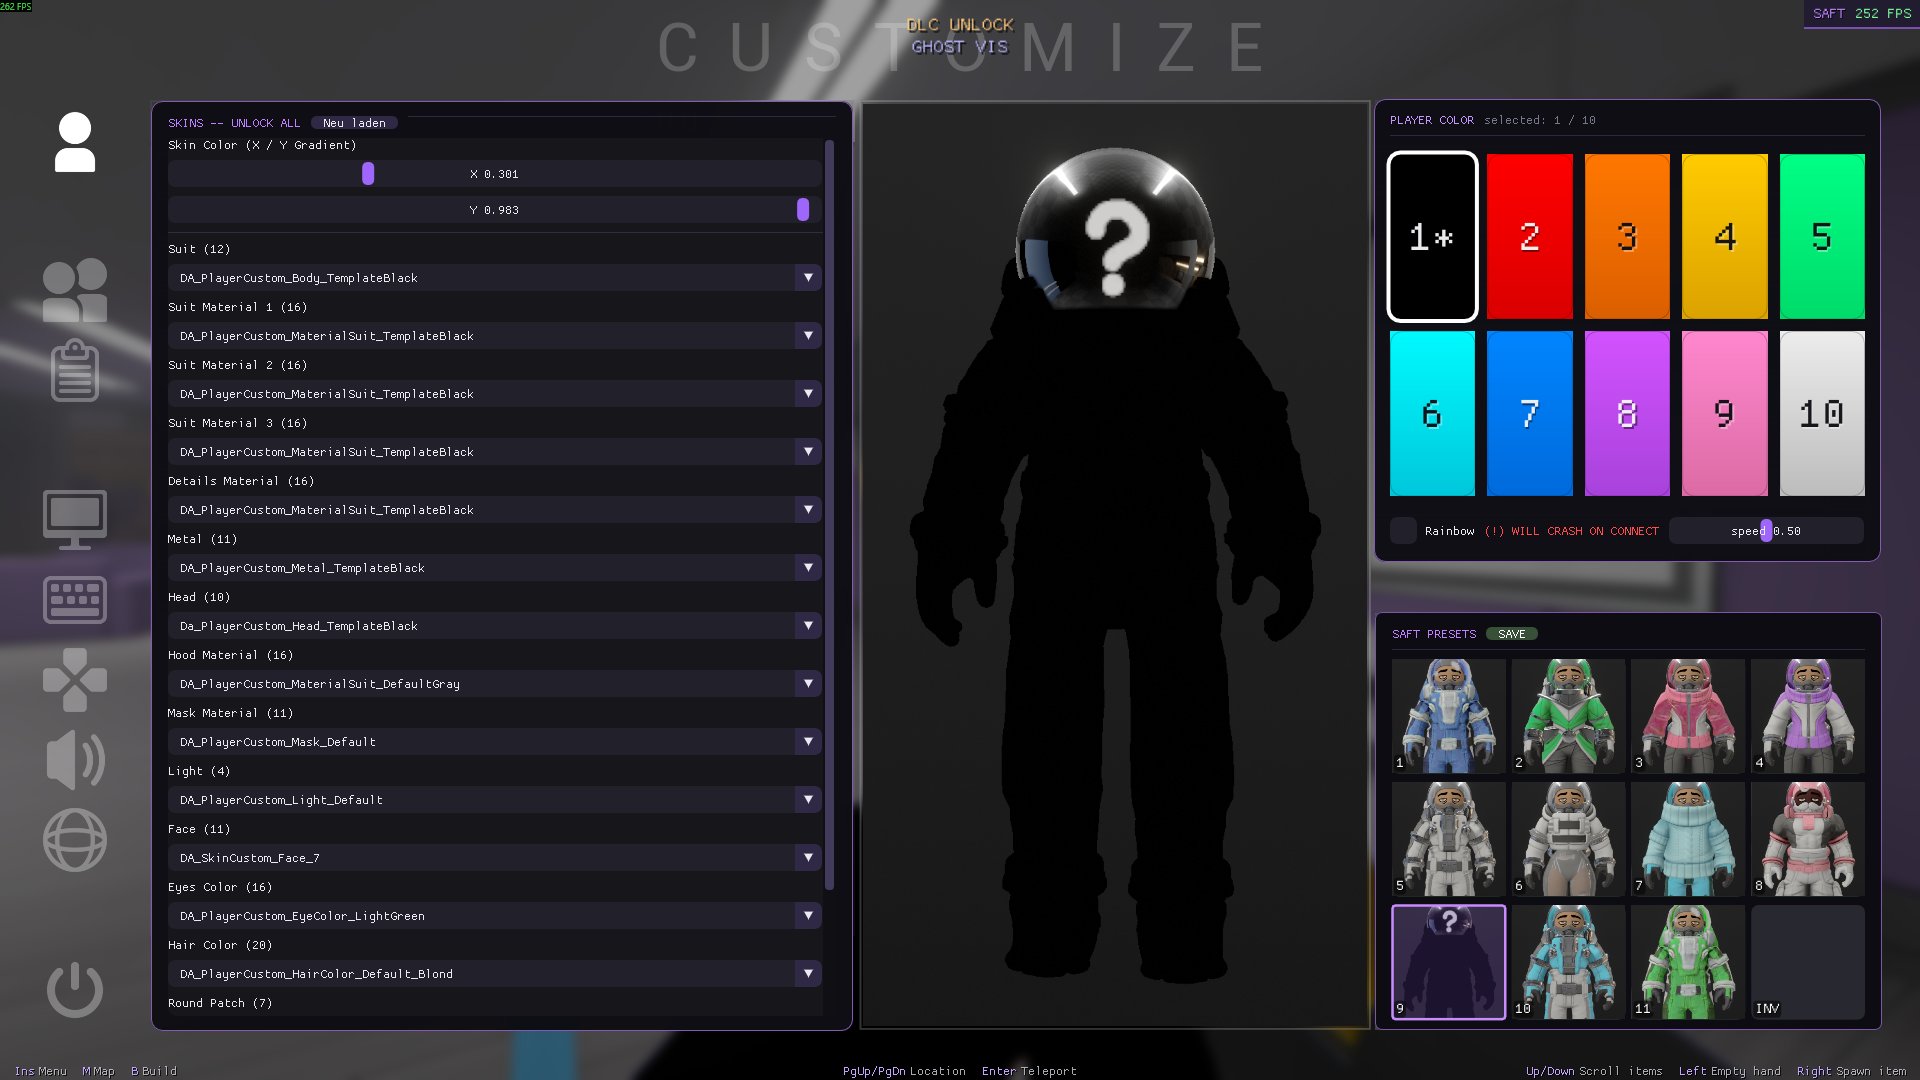1920x1080 pixels.
Task: Click the INV preset slot
Action: 1808,962
